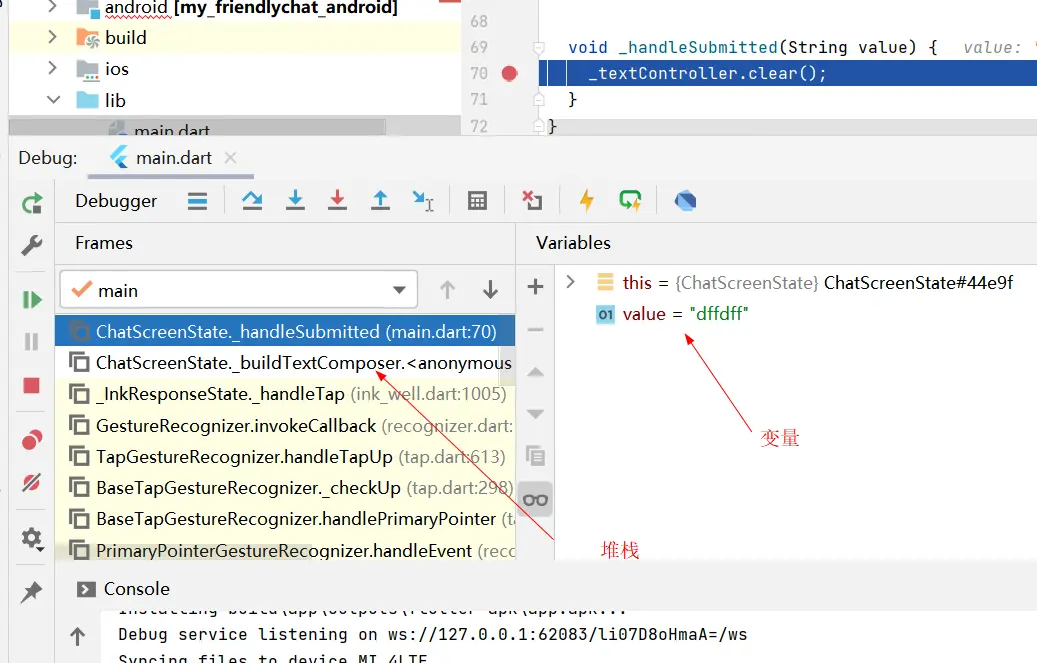The height and width of the screenshot is (663, 1037).
Task: Add a new watch with plus button
Action: point(535,287)
